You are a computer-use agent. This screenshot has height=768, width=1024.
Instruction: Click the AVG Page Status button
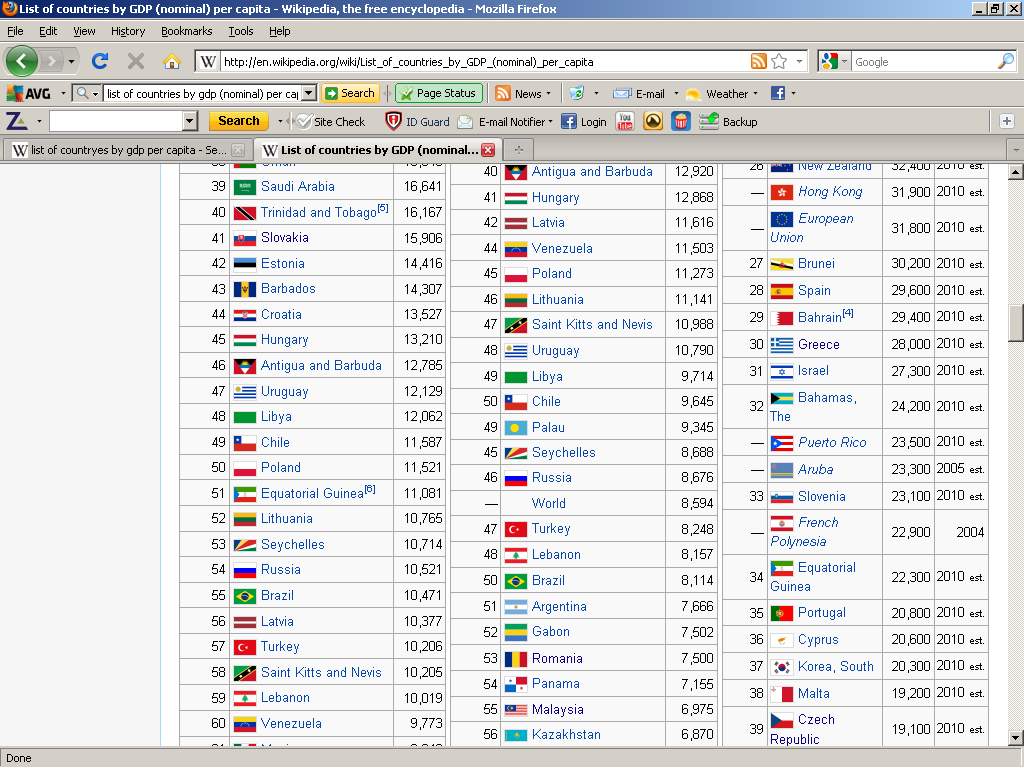point(439,93)
